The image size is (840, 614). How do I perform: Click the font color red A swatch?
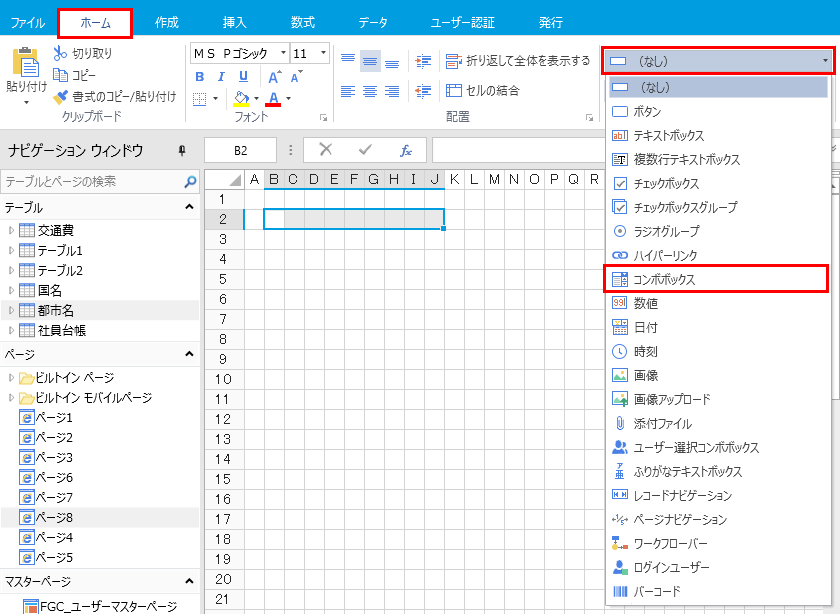pos(273,98)
